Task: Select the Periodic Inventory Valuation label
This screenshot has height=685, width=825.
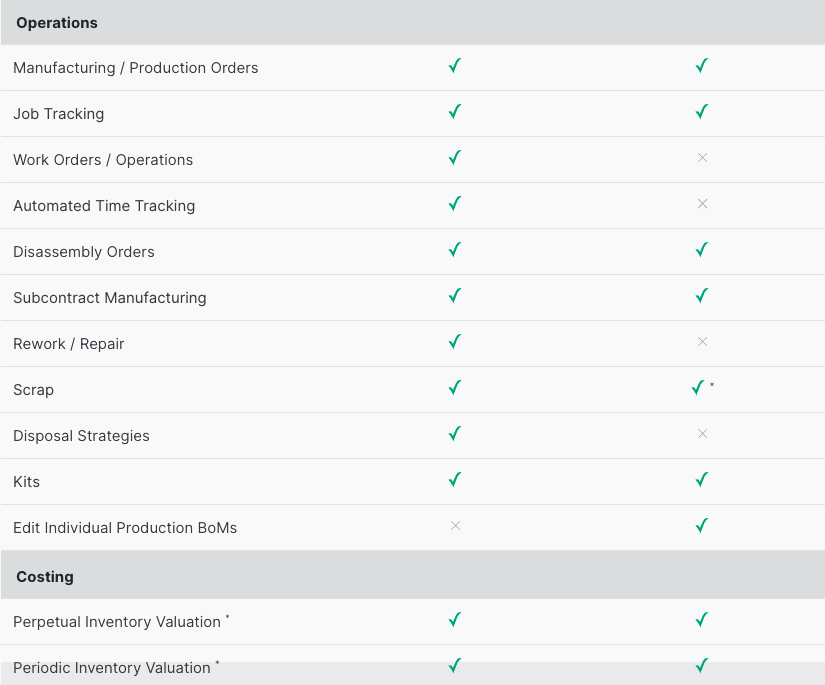Action: point(112,668)
